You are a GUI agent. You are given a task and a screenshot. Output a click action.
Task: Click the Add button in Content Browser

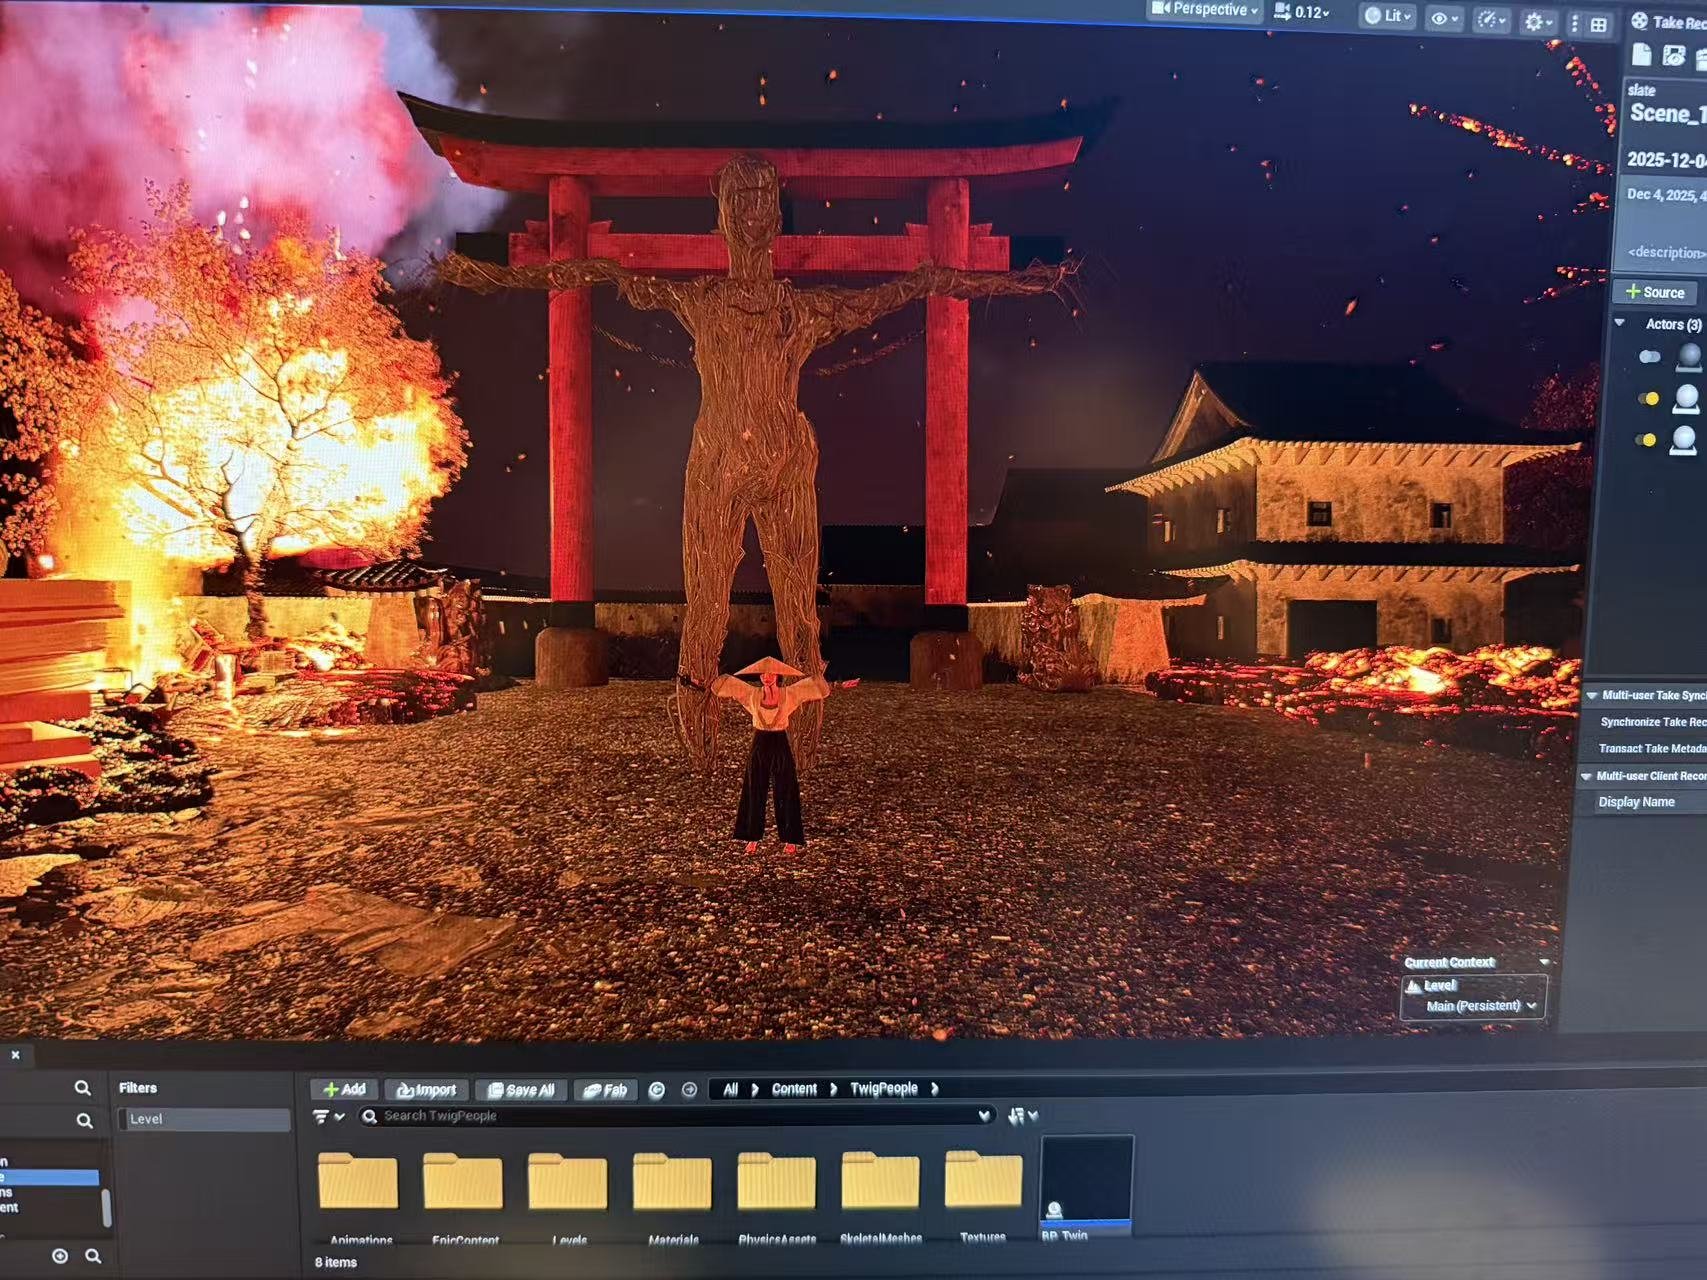[343, 1089]
